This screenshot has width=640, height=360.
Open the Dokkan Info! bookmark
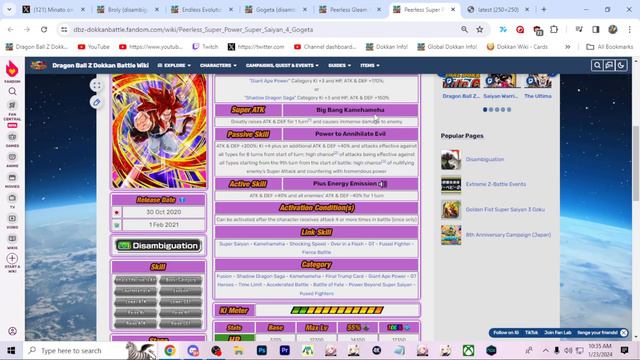pos(387,47)
